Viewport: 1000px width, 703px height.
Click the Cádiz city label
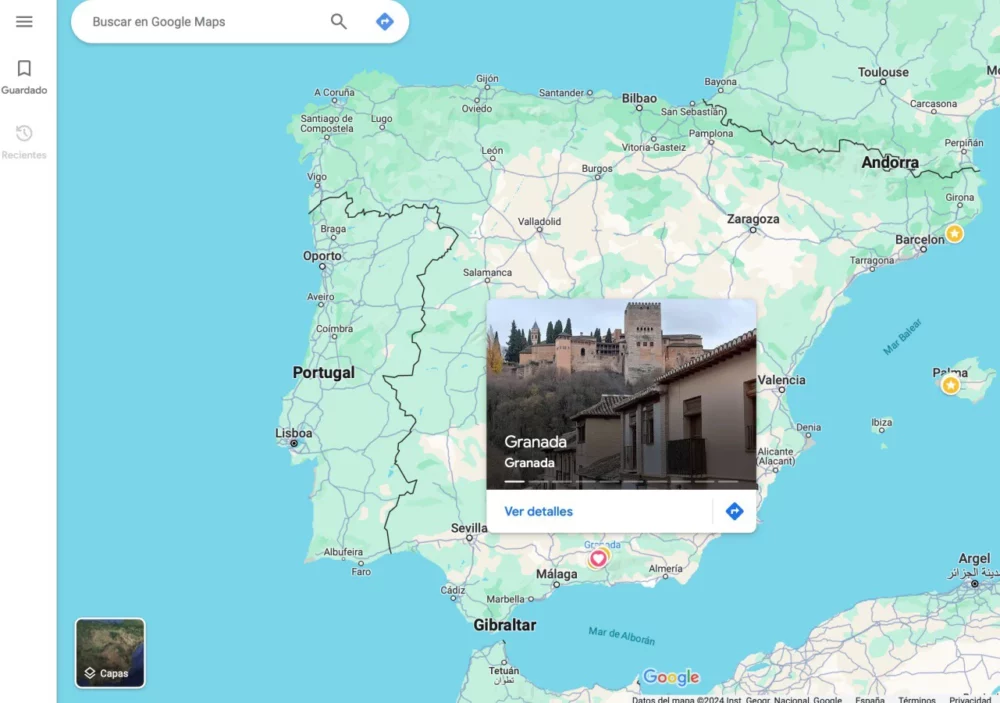(453, 590)
